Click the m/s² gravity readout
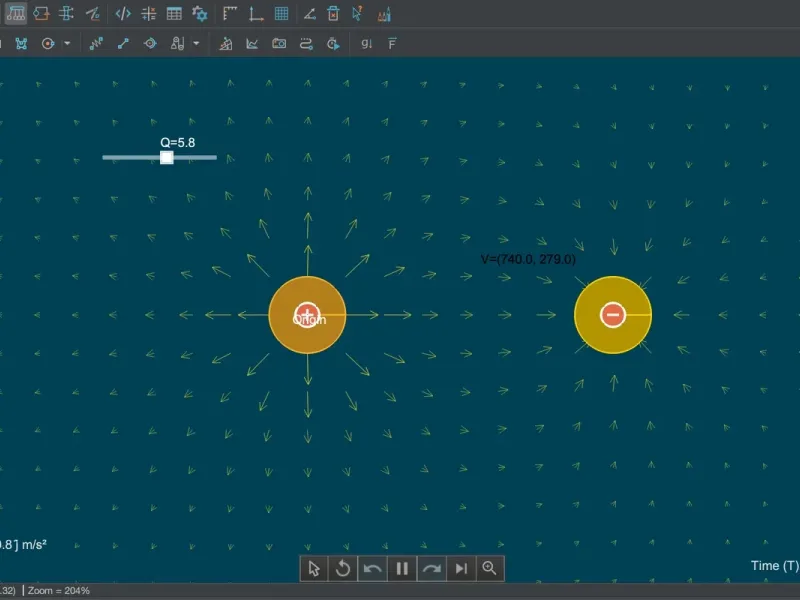This screenshot has width=800, height=600. tap(23, 544)
